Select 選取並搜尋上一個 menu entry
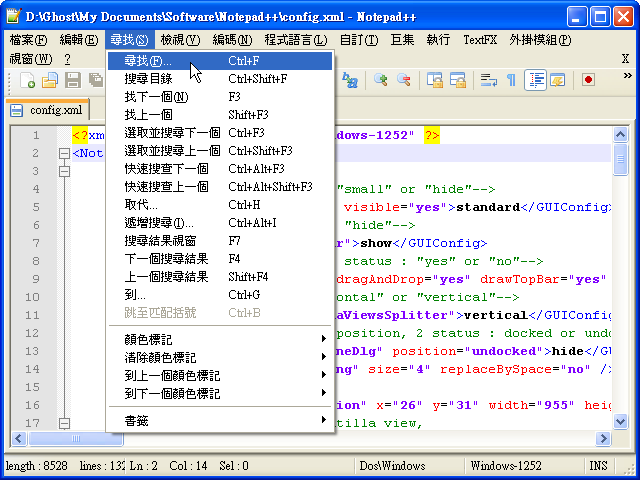Image resolution: width=640 pixels, height=480 pixels. 220,151
